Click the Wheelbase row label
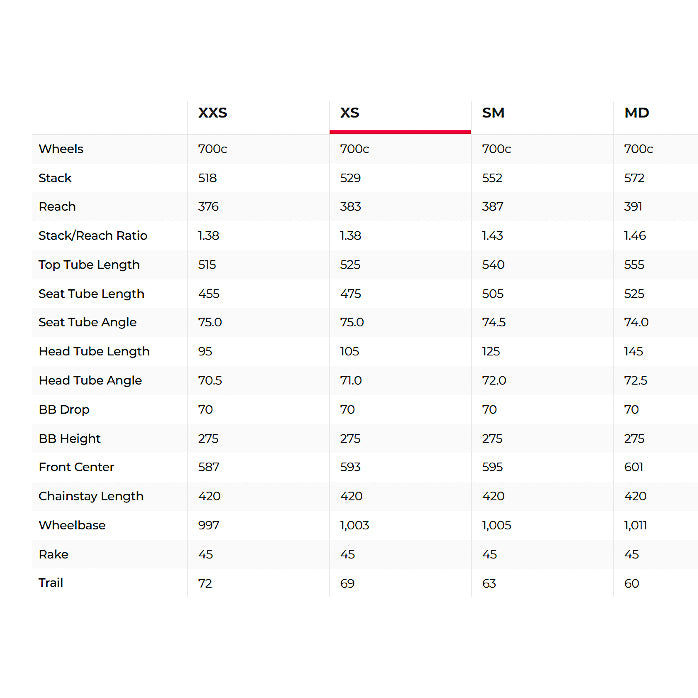 [x=72, y=525]
